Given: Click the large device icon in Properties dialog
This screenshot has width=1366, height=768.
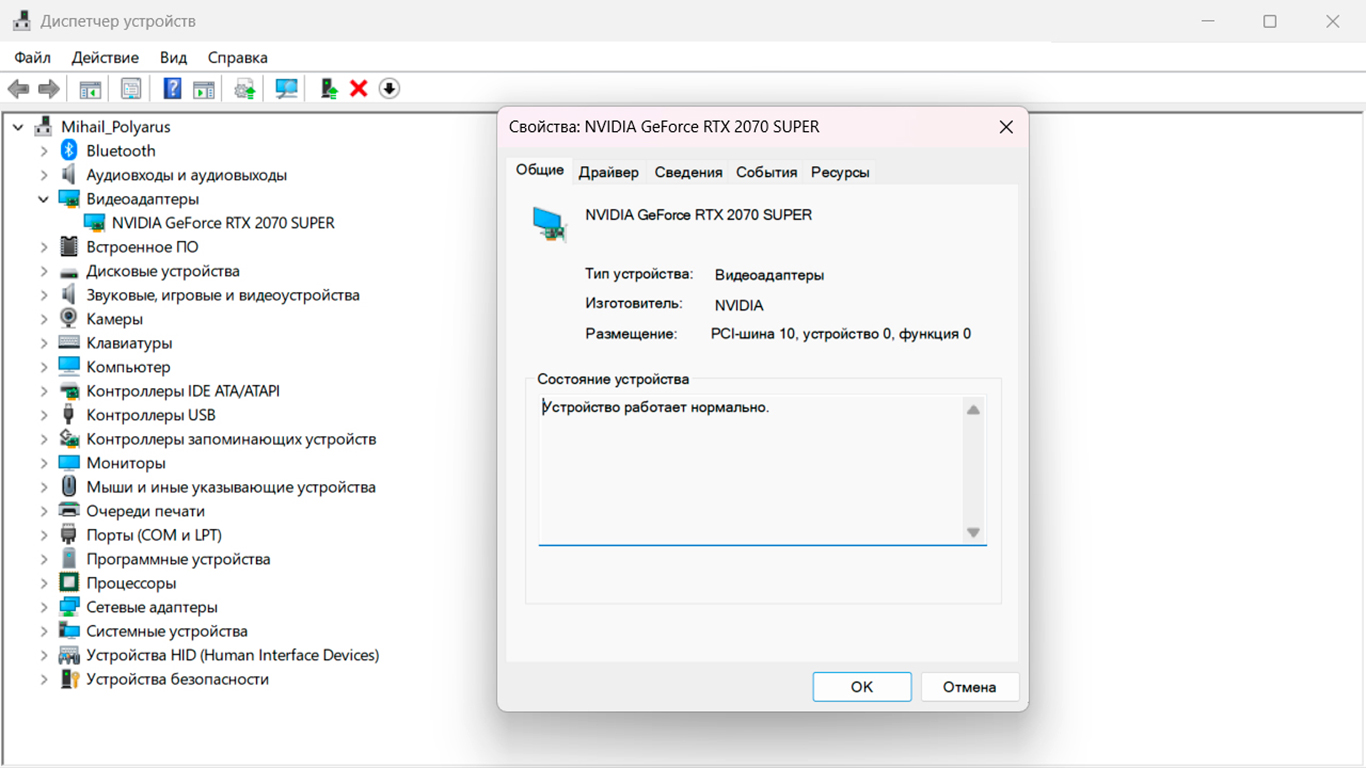Looking at the screenshot, I should [550, 225].
